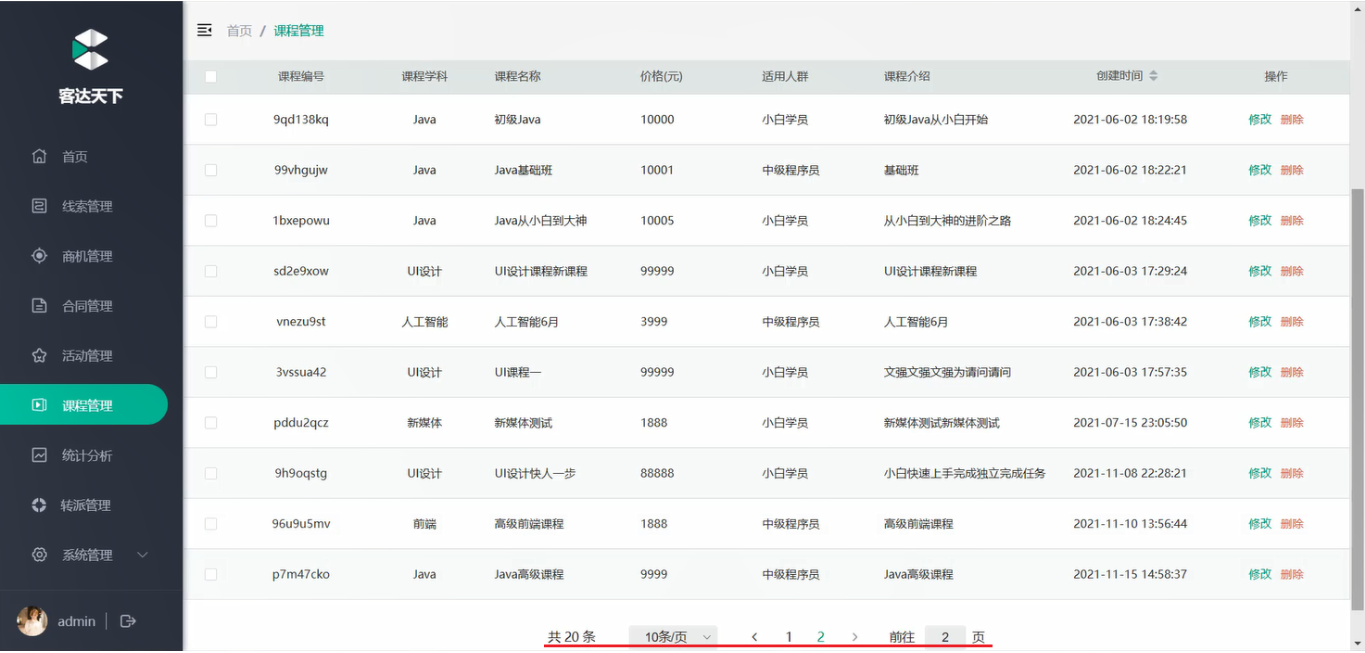Click the 前往 page number input field
The image size is (1365, 653).
[x=945, y=637]
